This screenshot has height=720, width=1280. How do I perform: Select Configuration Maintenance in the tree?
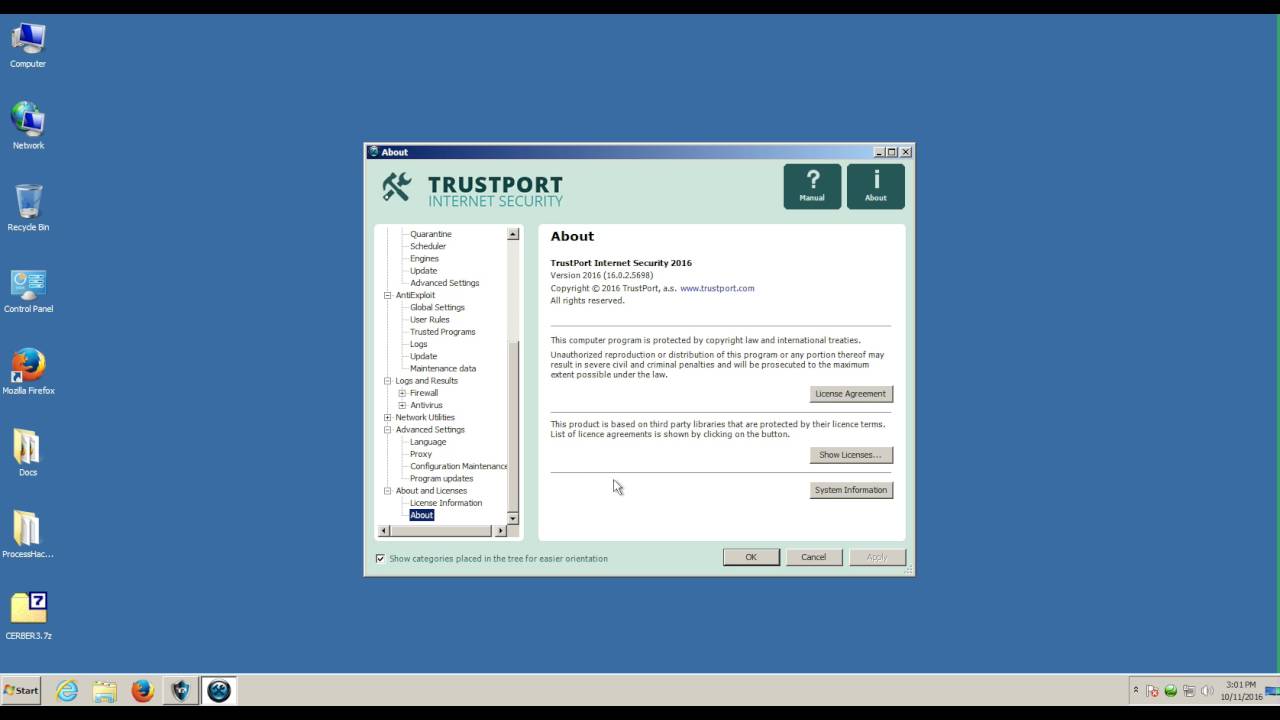coord(458,466)
